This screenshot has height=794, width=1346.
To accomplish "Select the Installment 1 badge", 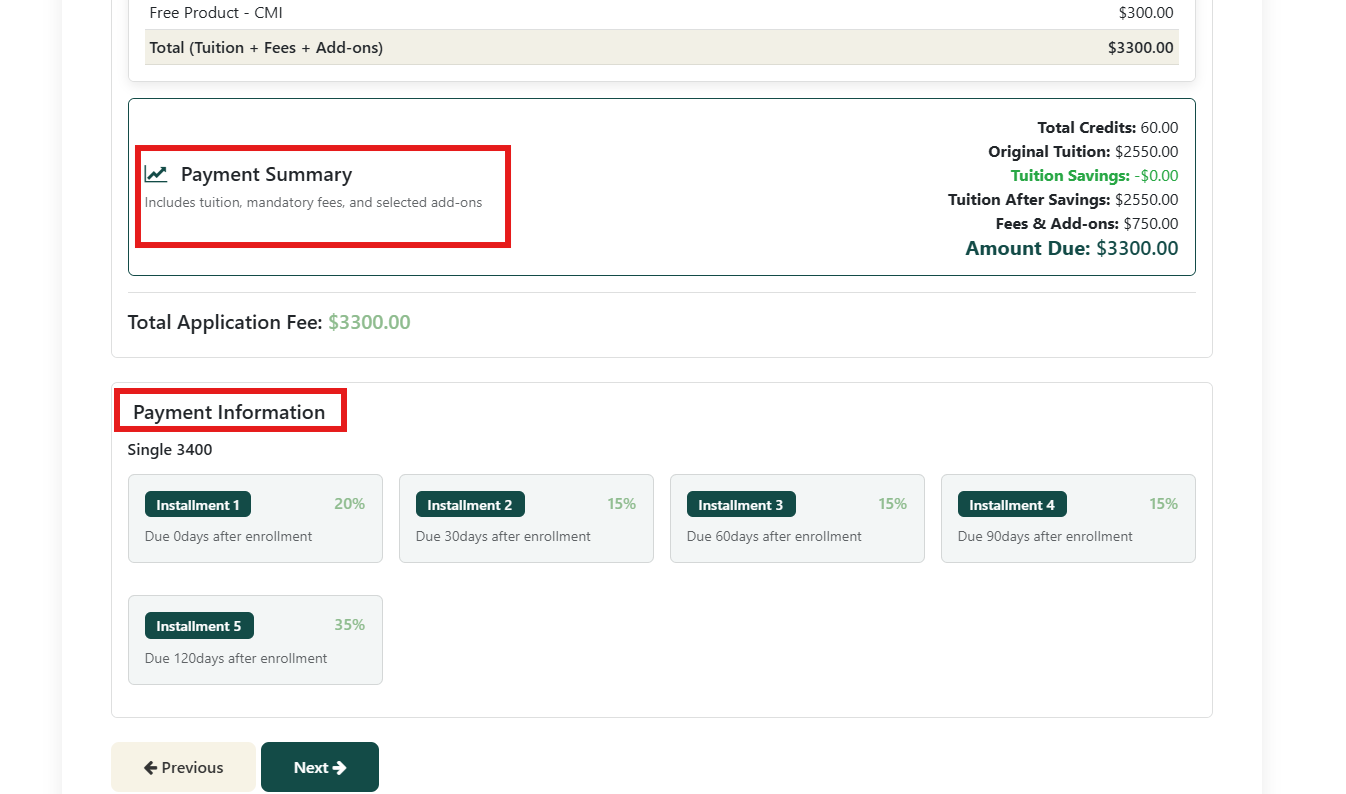I will point(198,505).
